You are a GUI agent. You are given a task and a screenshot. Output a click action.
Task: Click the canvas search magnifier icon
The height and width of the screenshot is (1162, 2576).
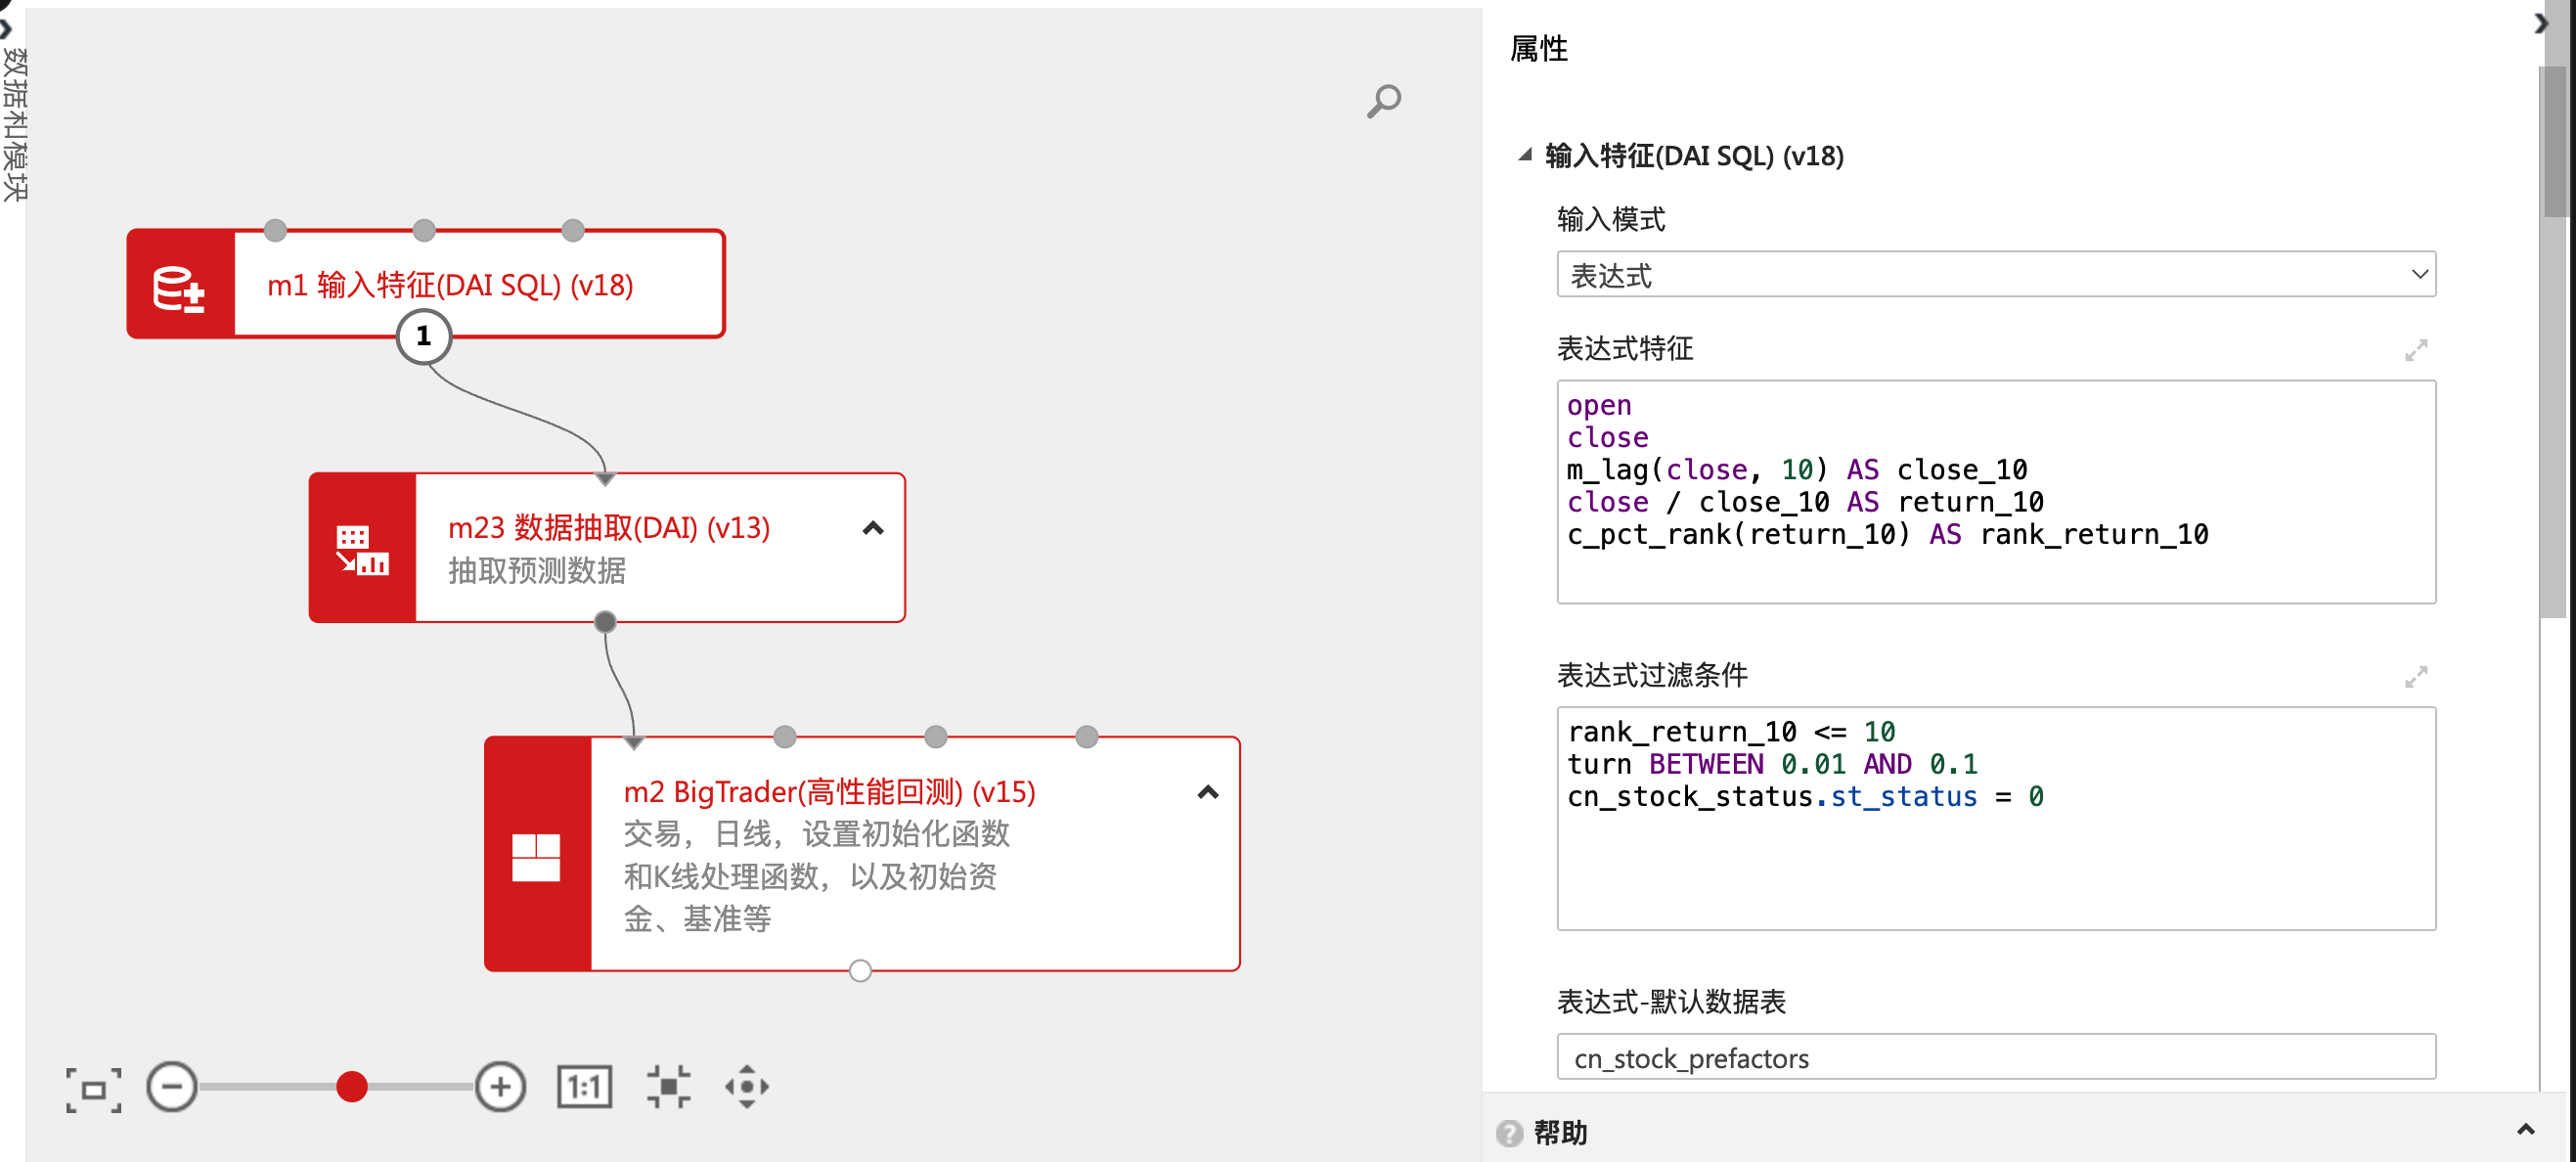click(1384, 101)
